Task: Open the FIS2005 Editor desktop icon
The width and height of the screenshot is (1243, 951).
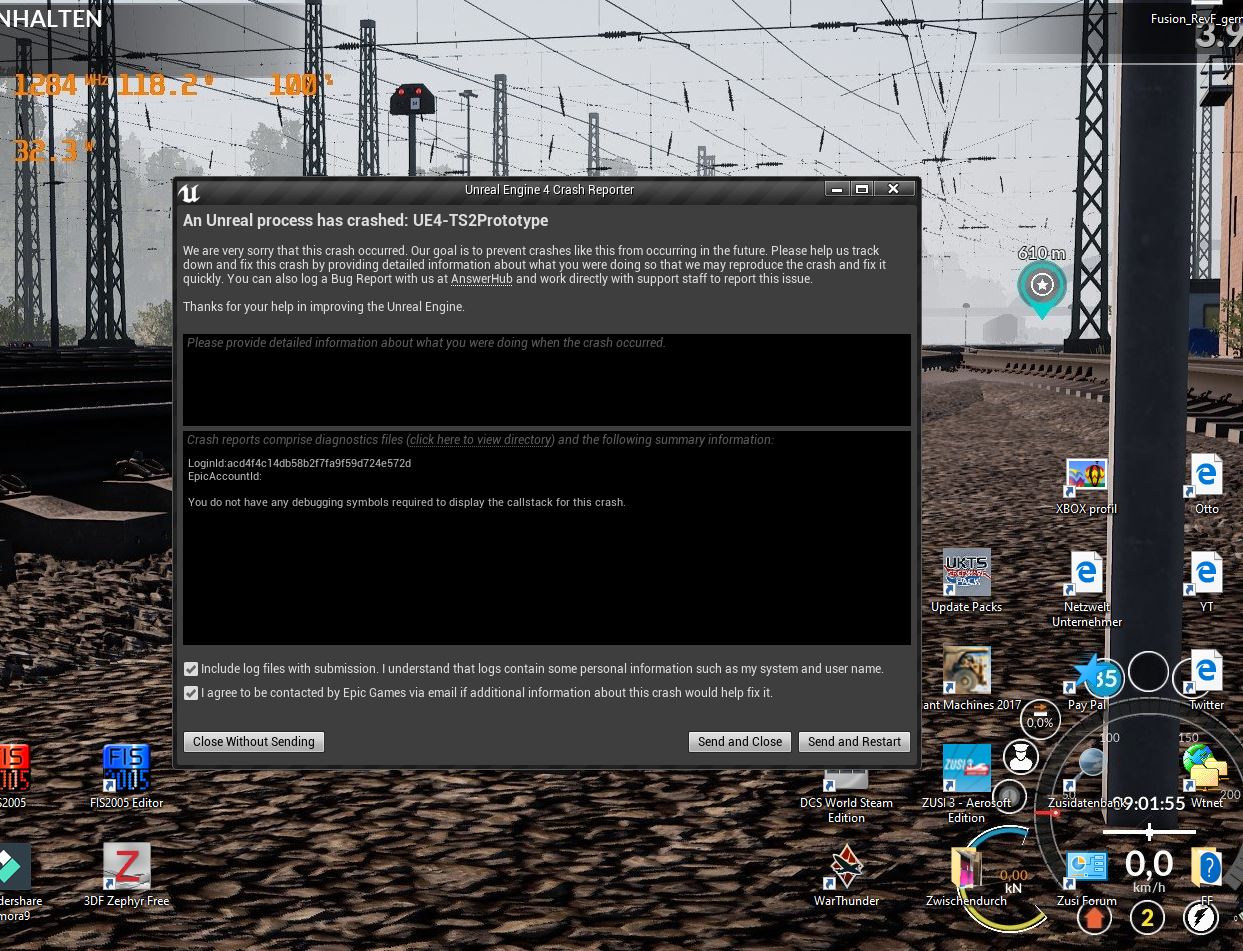Action: click(x=127, y=777)
